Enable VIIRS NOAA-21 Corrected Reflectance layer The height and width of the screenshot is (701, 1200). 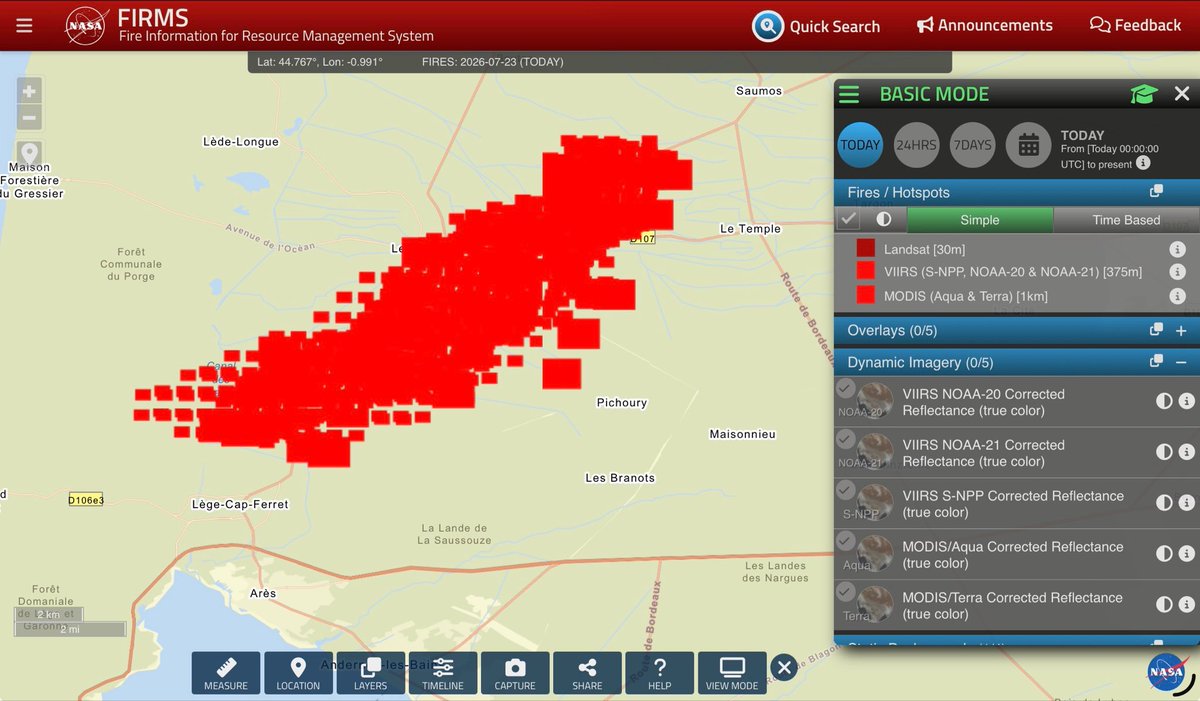(846, 438)
